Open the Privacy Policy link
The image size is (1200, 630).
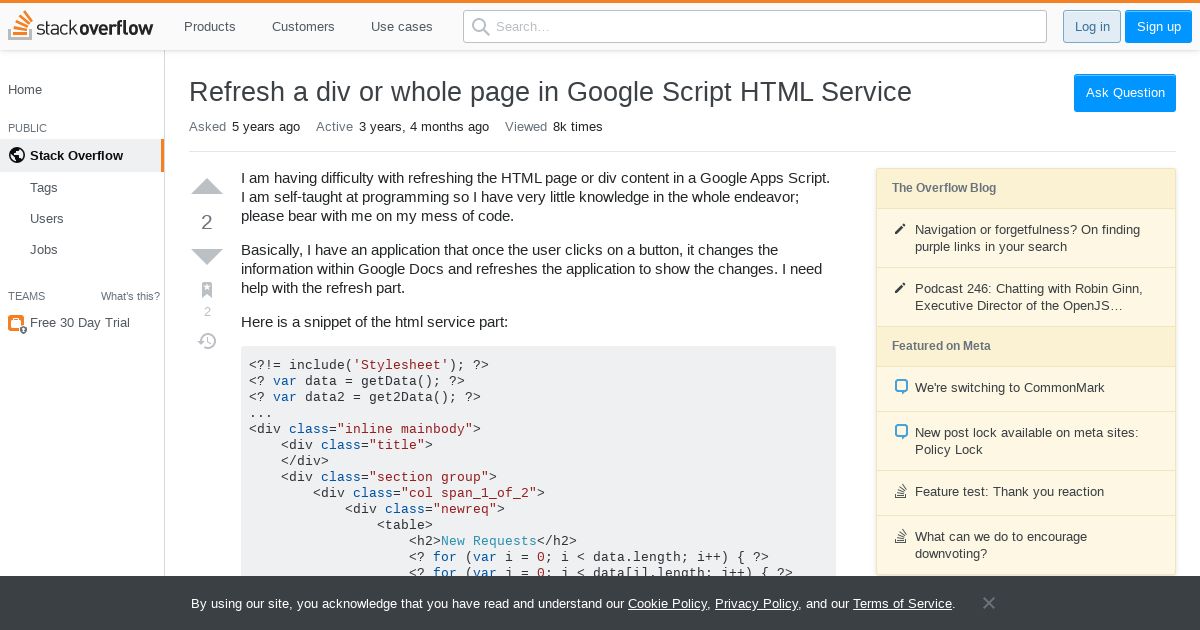point(756,603)
